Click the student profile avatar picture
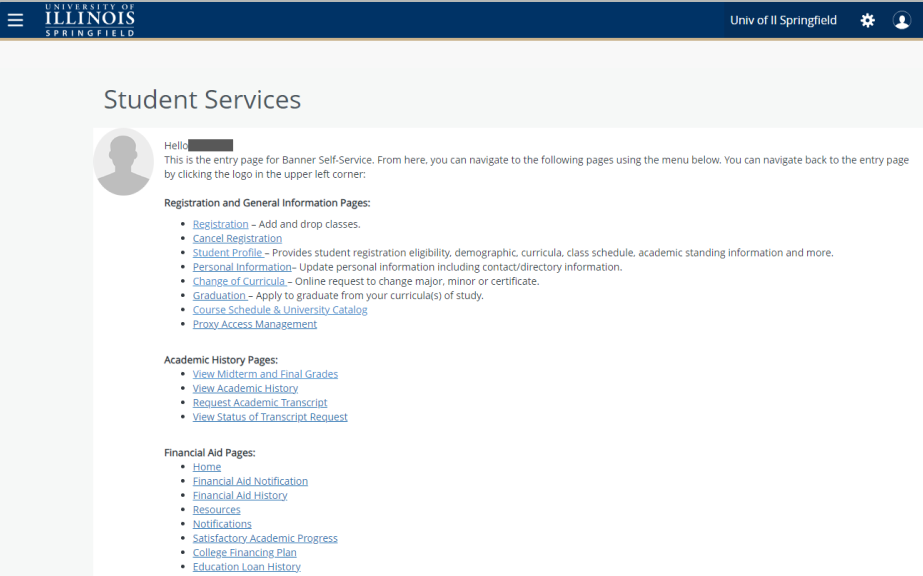This screenshot has width=923, height=576. click(x=123, y=160)
